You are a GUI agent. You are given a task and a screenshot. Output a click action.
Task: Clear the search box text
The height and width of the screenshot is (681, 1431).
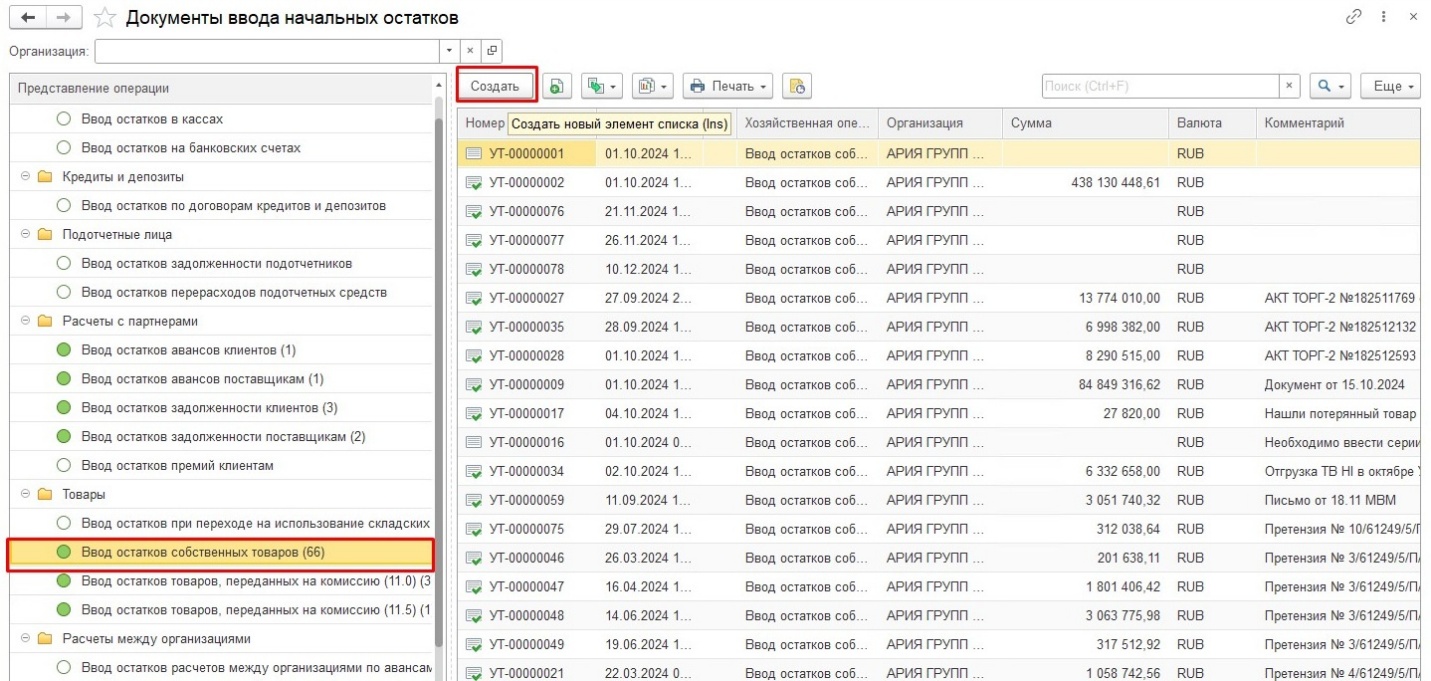(x=1290, y=87)
